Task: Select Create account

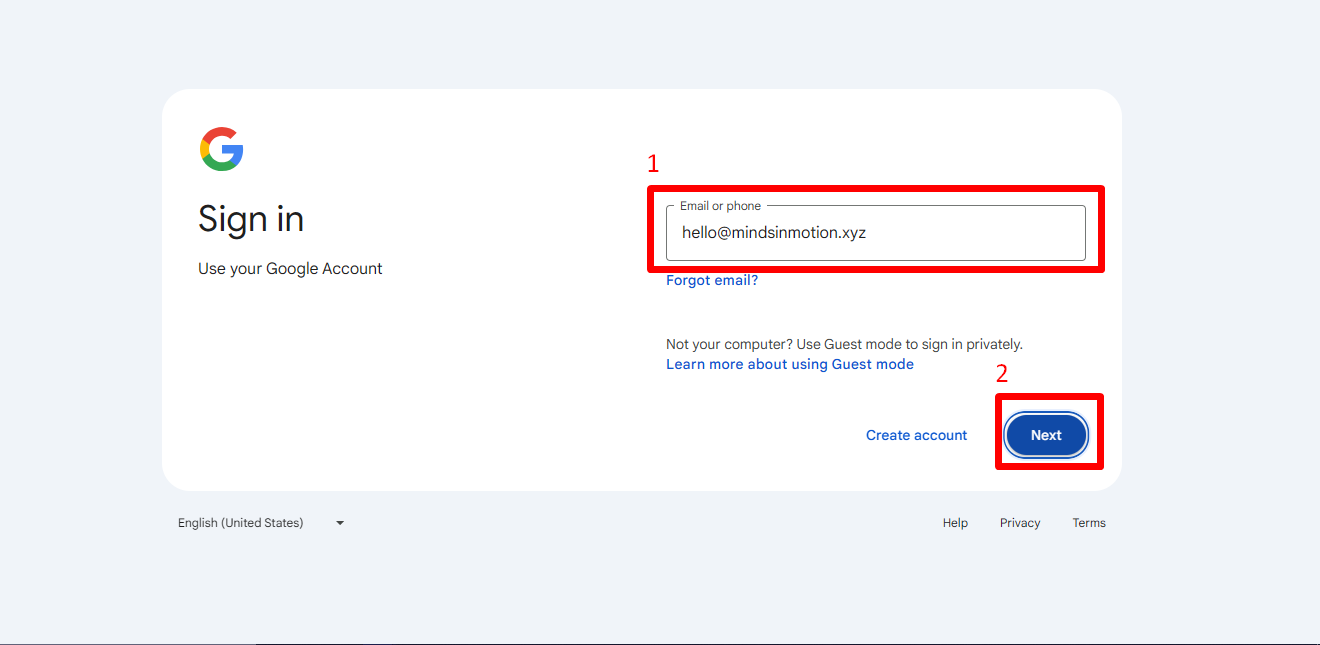Action: [x=916, y=435]
